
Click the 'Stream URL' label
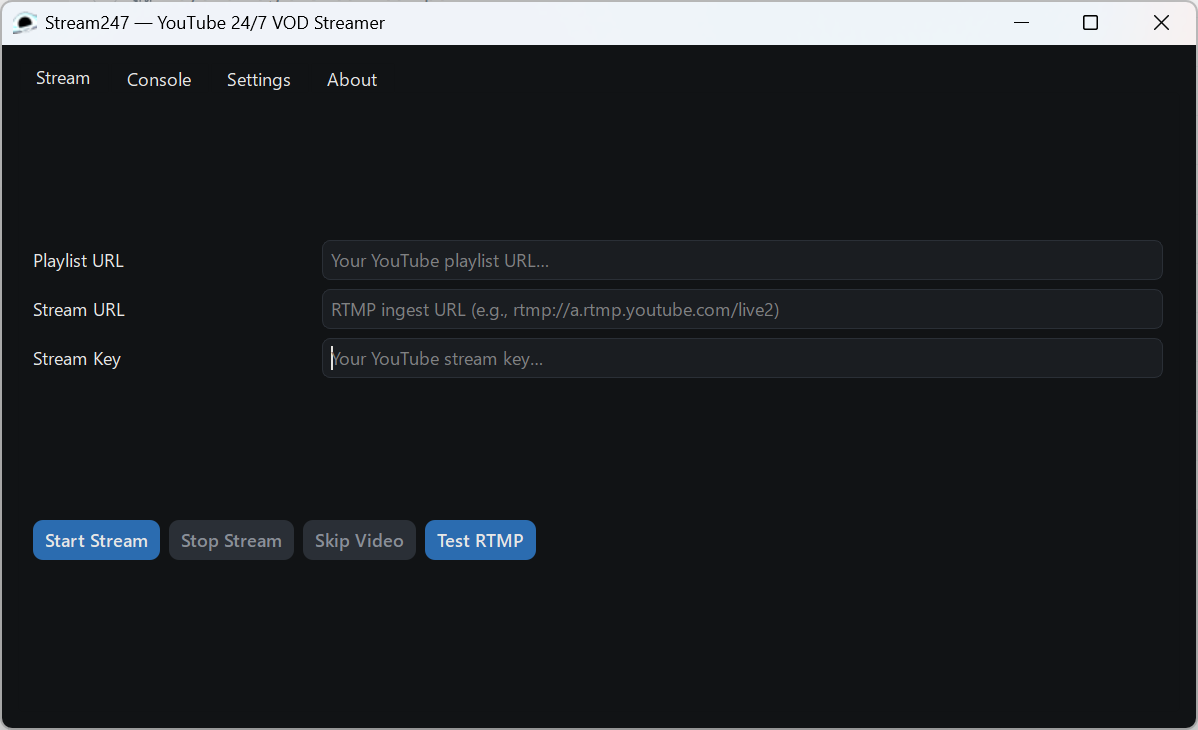click(79, 310)
